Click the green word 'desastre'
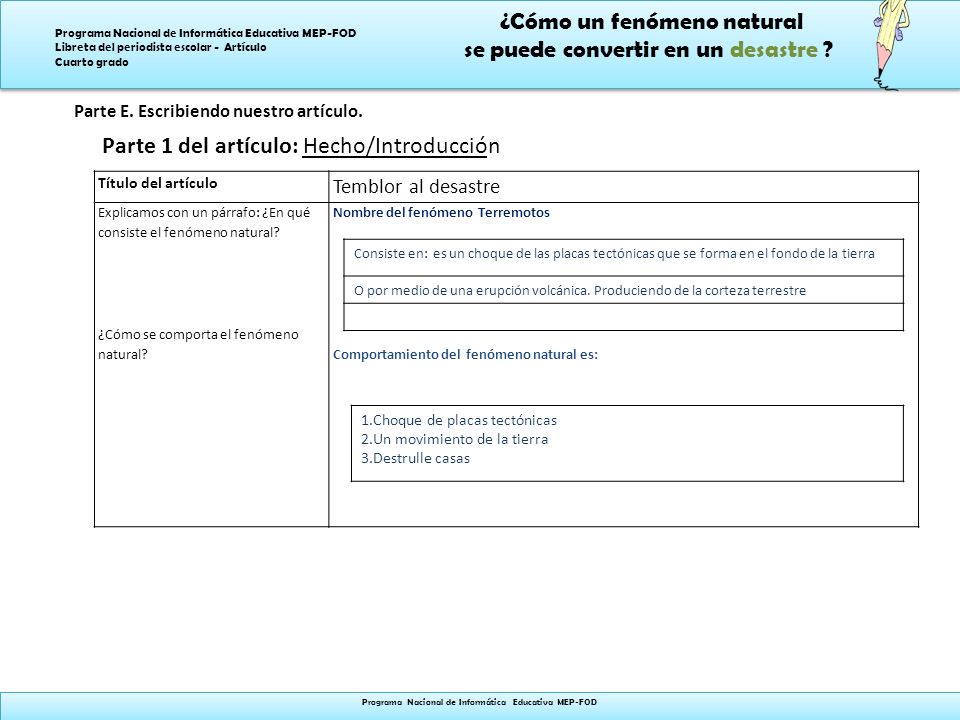Viewport: 960px width, 720px height. [x=774, y=50]
